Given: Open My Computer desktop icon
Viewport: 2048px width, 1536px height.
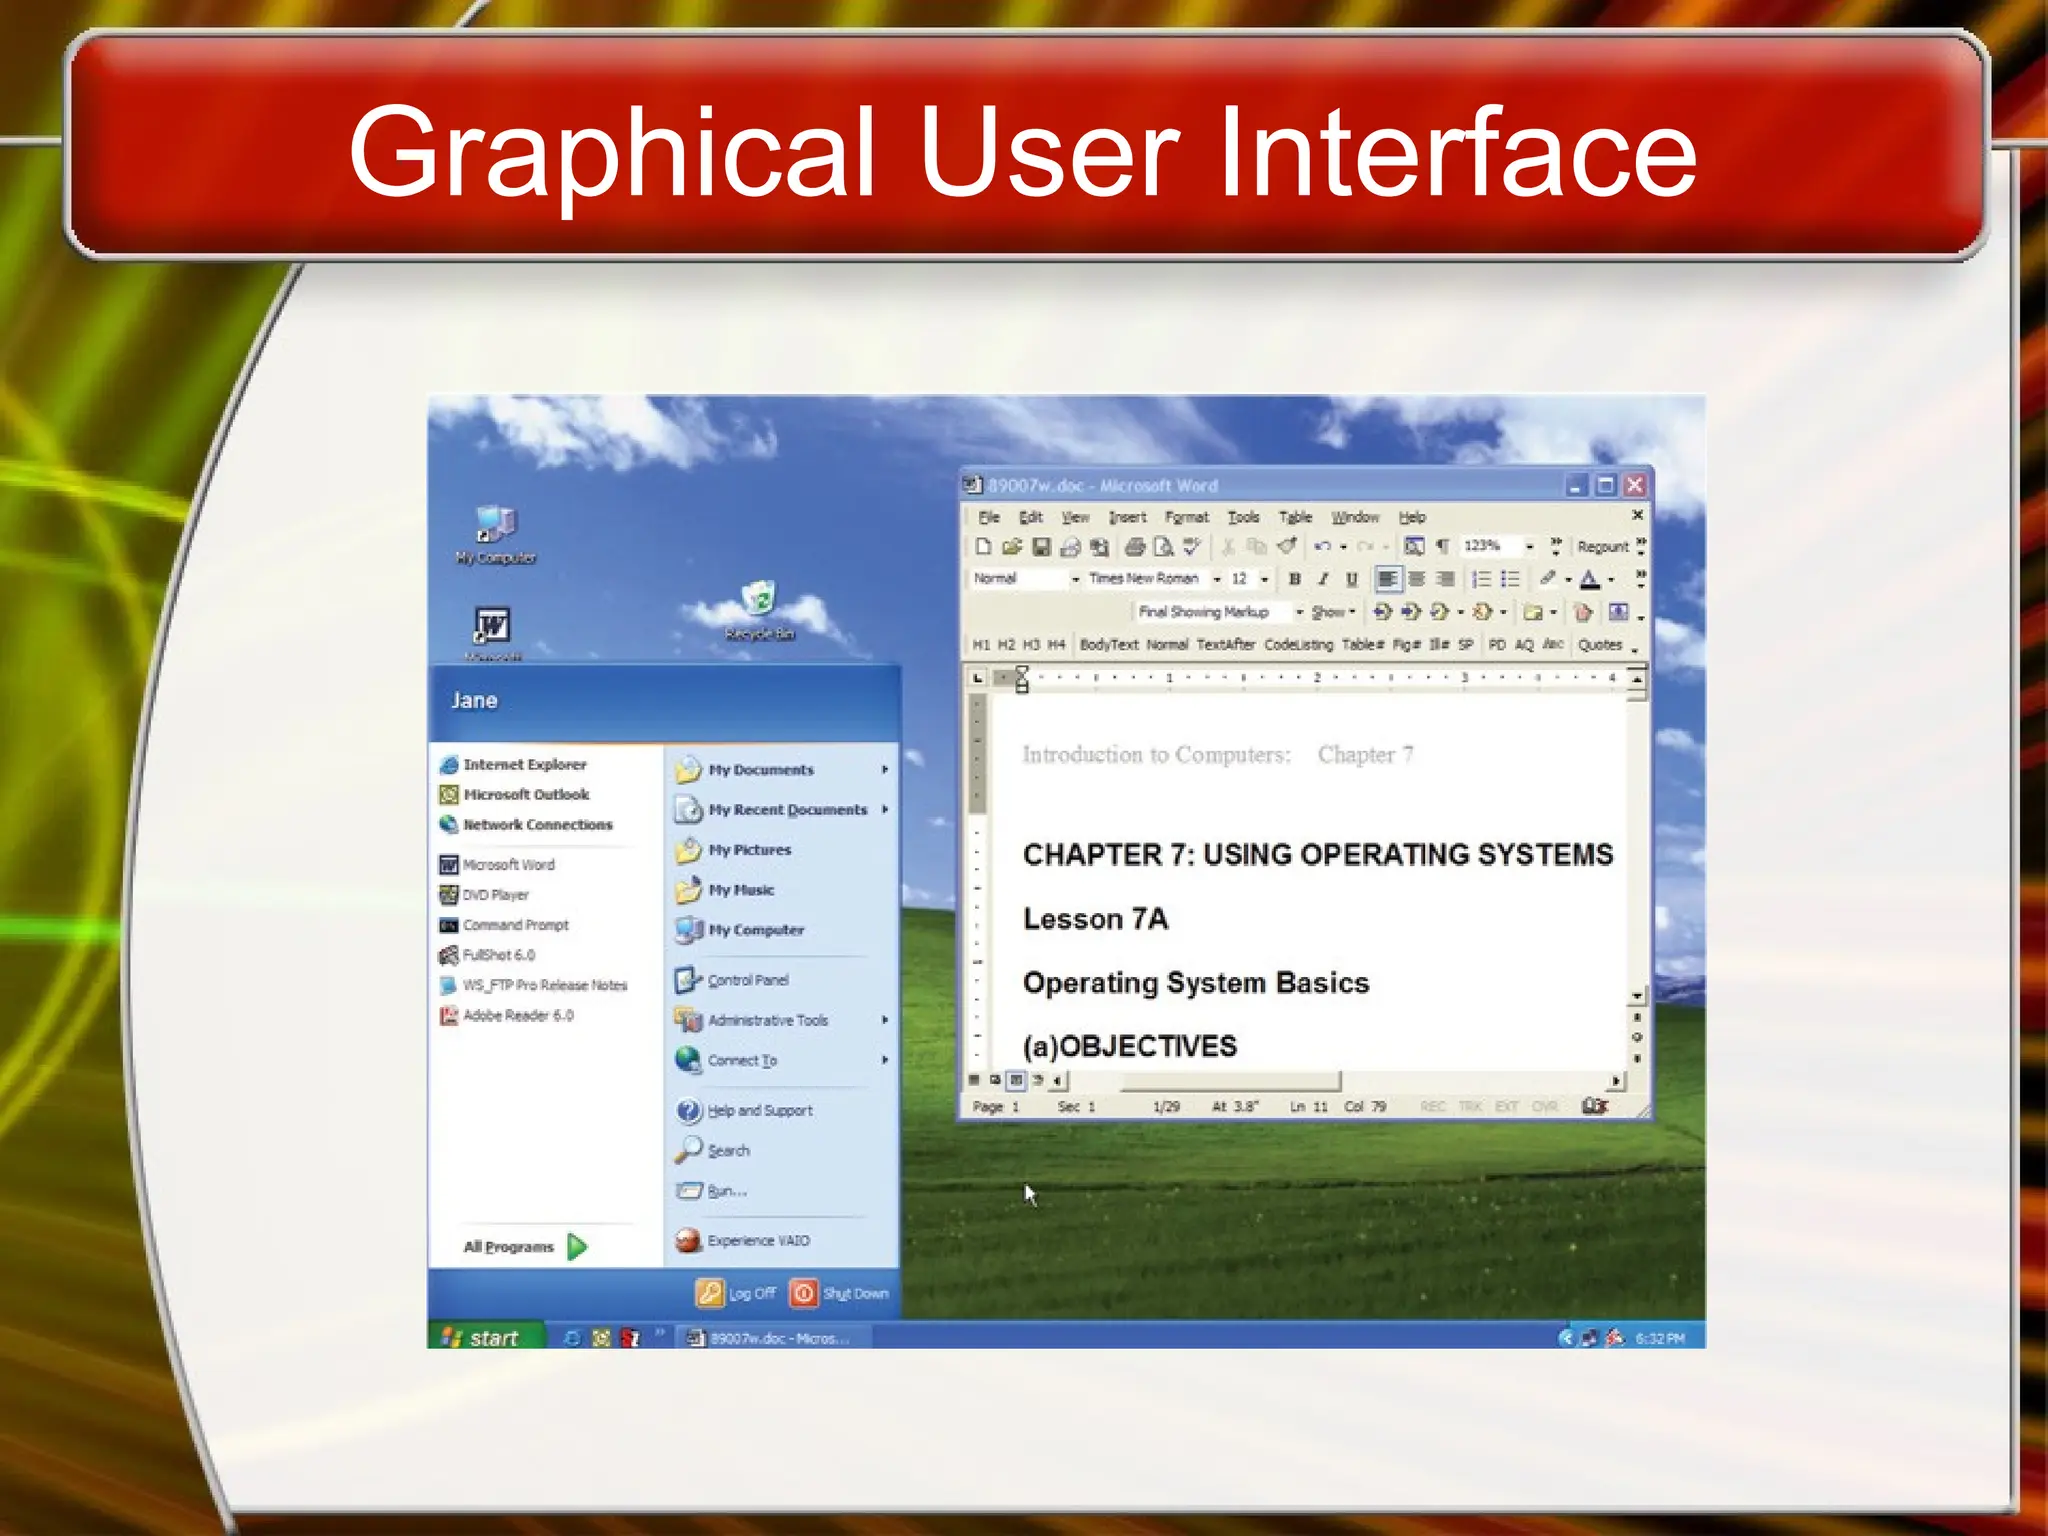Looking at the screenshot, I should coord(496,535).
